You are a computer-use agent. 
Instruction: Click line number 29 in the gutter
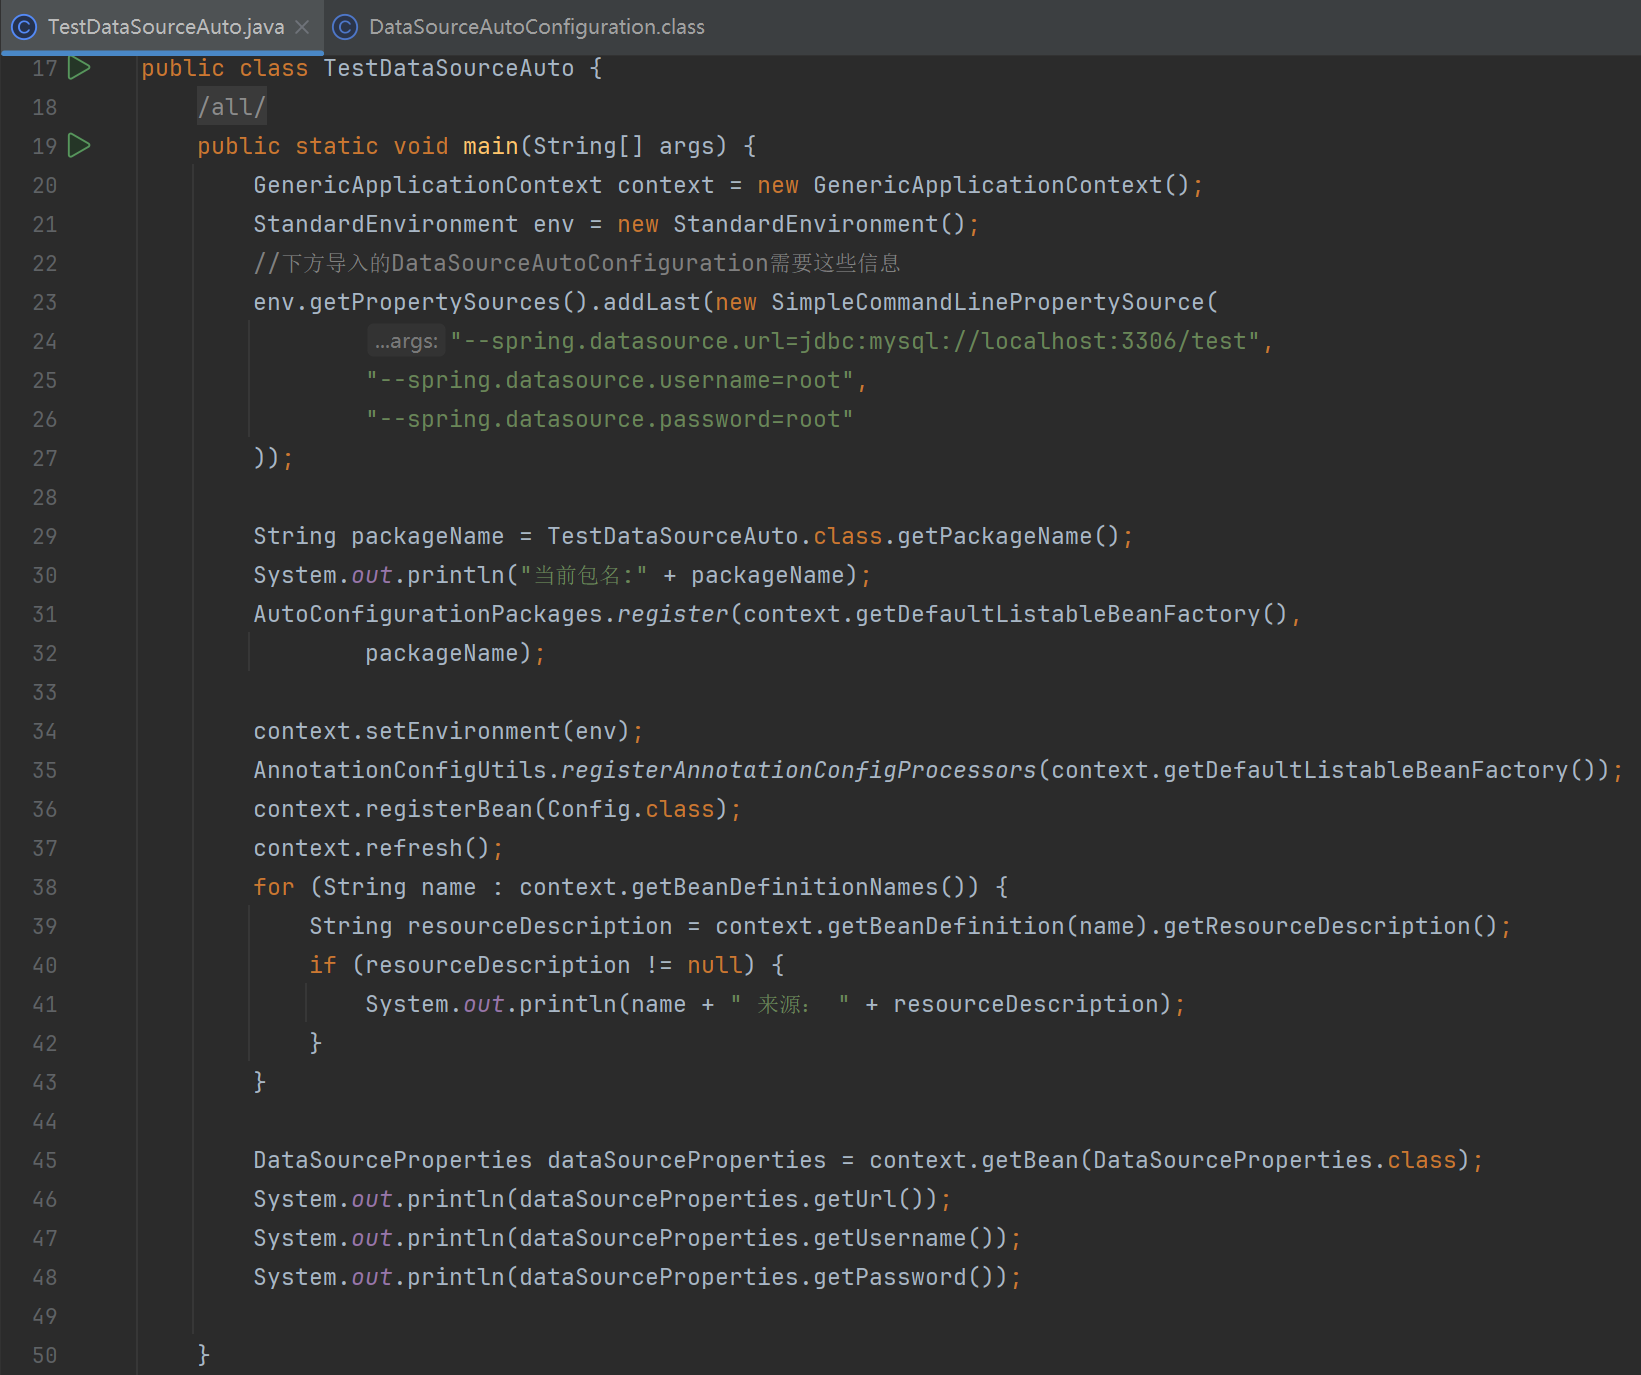pos(45,537)
